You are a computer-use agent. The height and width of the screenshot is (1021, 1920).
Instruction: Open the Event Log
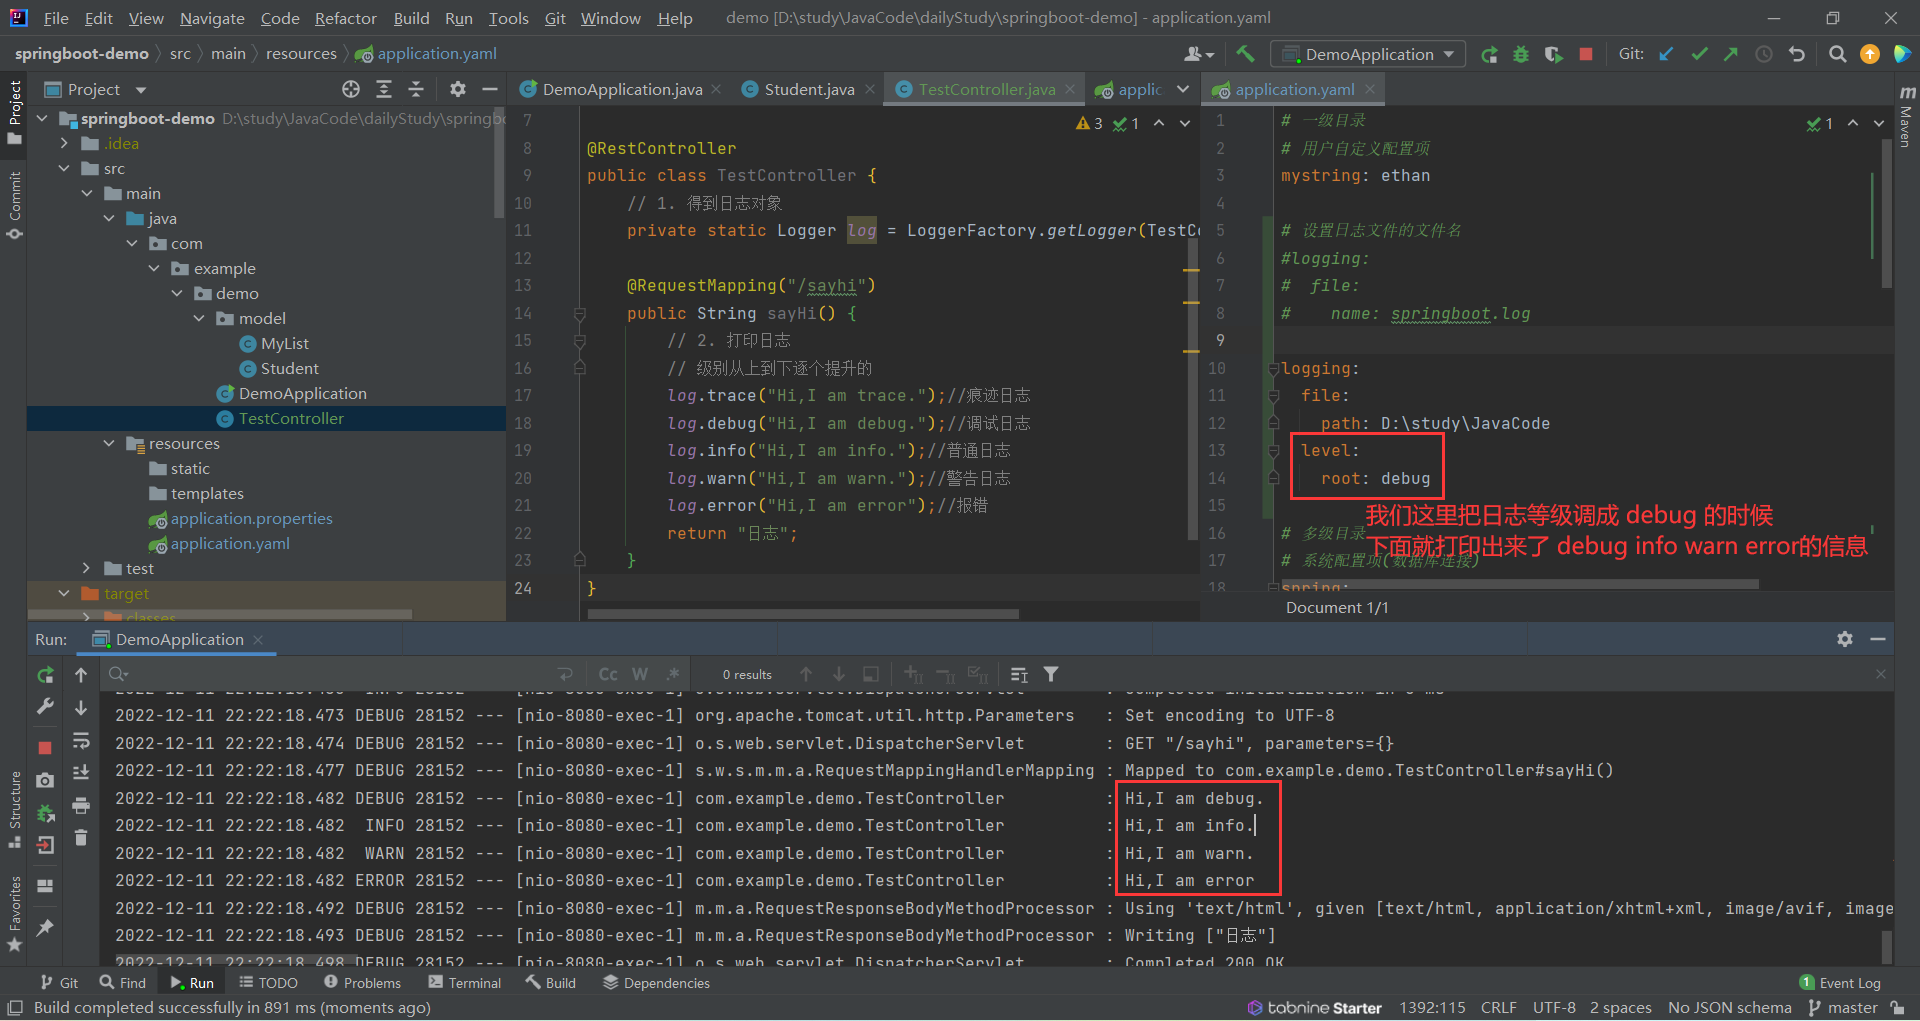(x=1840, y=983)
